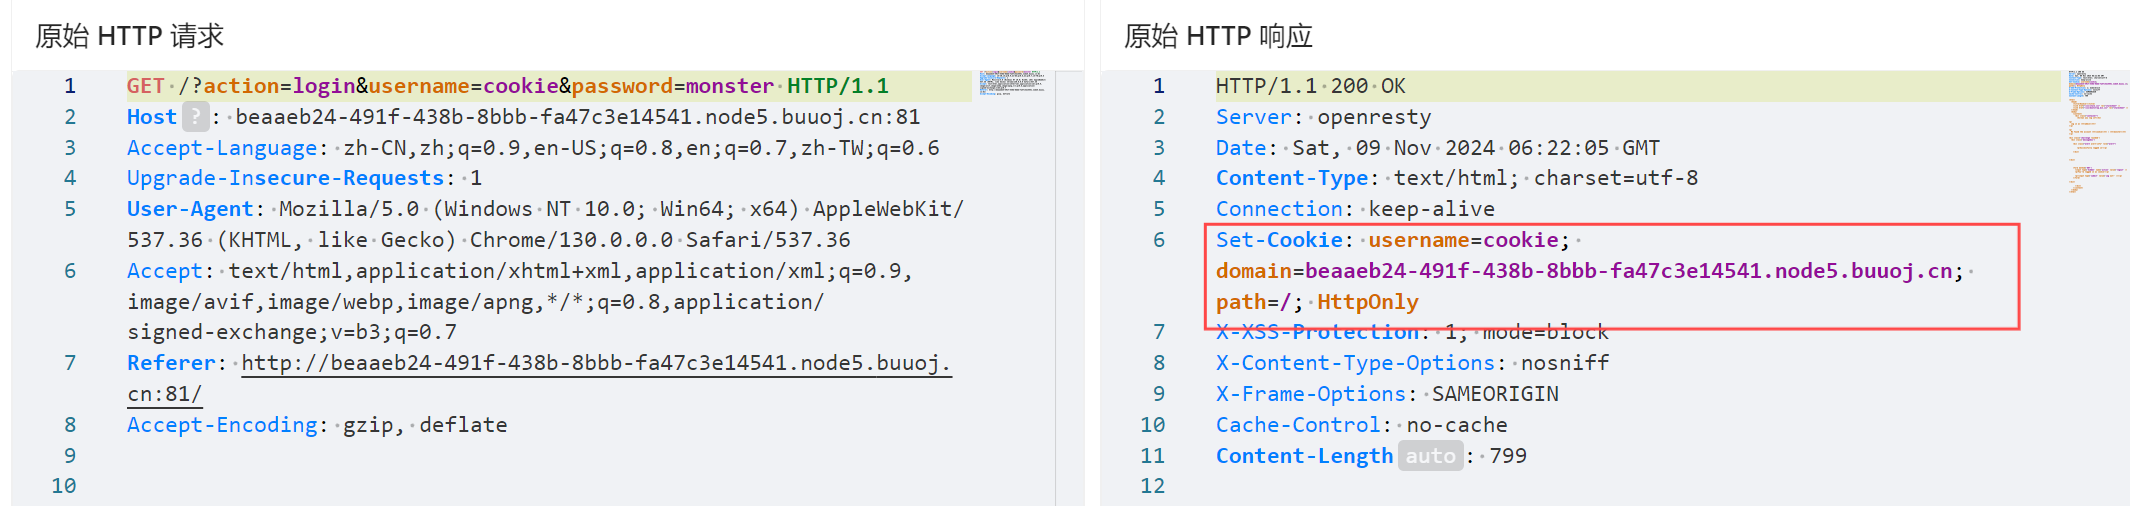The width and height of the screenshot is (2130, 506).
Task: Click the Accept-Encoding header name
Action: tap(222, 425)
